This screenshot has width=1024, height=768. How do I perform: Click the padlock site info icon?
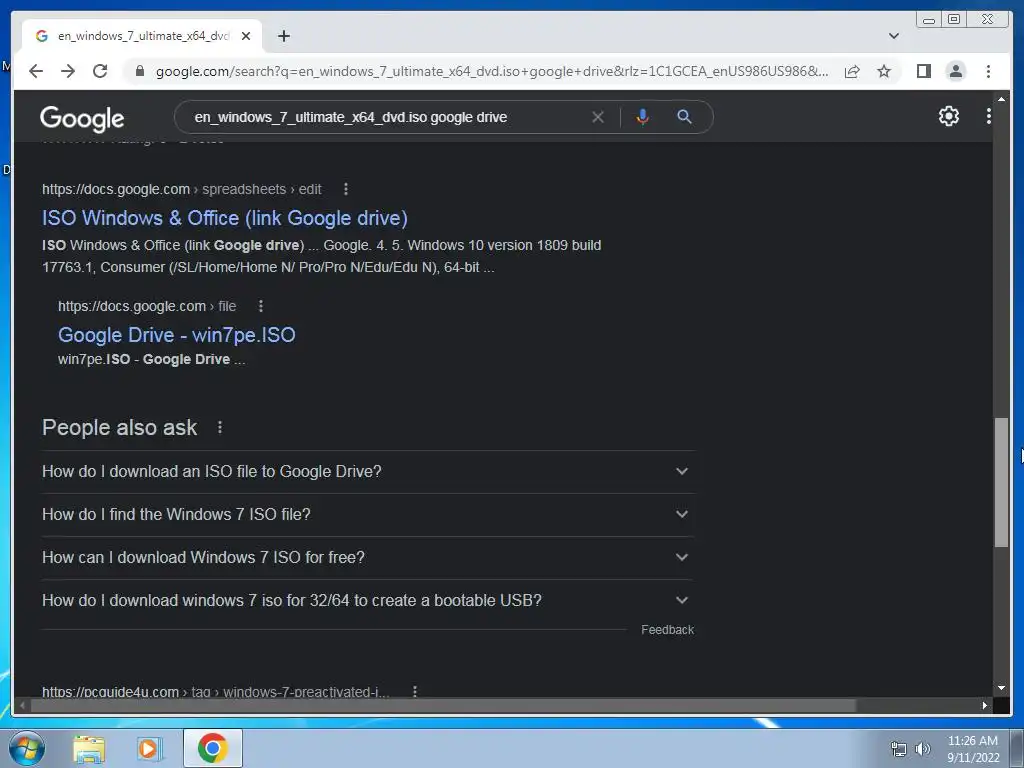pyautogui.click(x=139, y=71)
